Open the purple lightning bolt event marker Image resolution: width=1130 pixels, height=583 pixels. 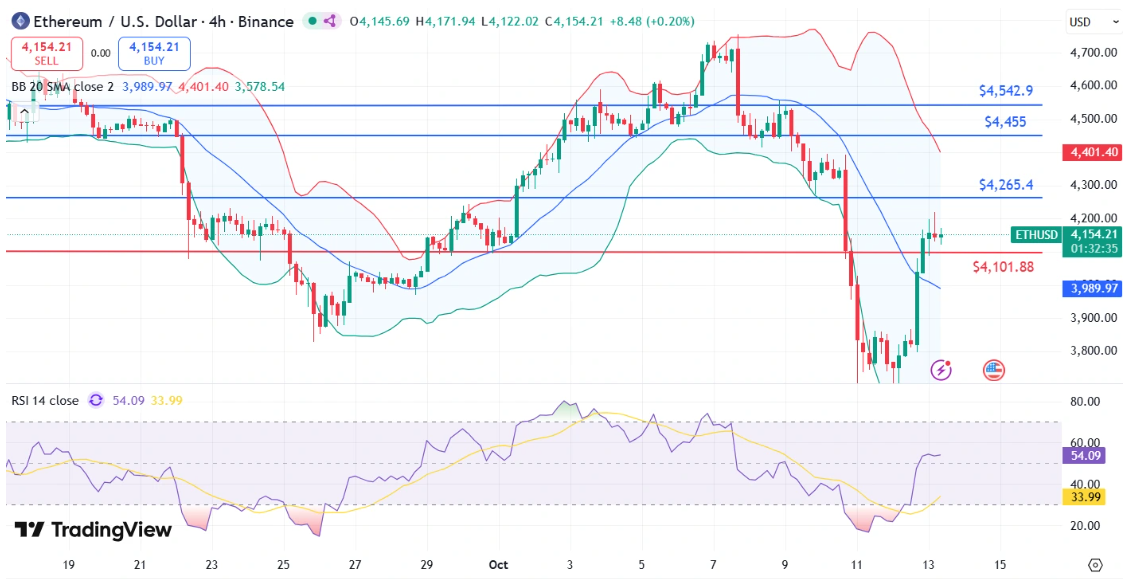[x=941, y=370]
